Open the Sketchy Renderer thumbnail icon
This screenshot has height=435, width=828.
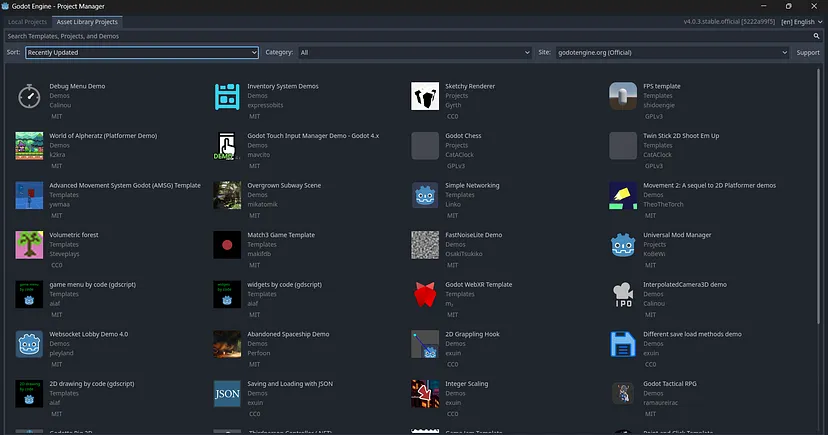[425, 96]
